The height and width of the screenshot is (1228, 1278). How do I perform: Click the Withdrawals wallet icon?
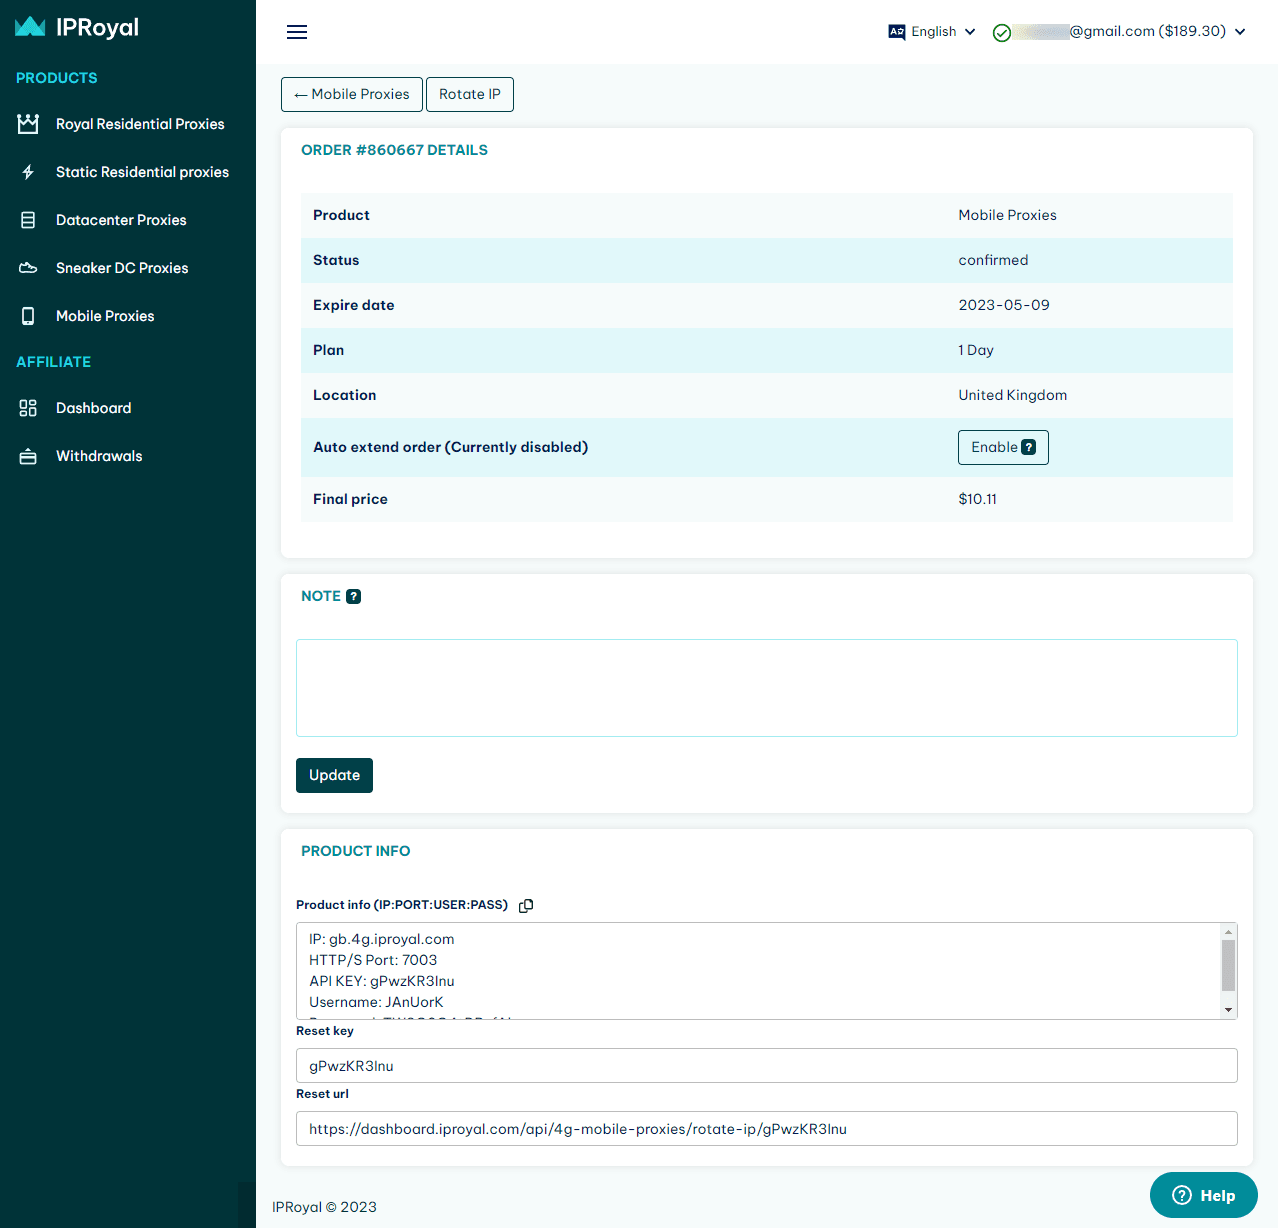pyautogui.click(x=28, y=456)
